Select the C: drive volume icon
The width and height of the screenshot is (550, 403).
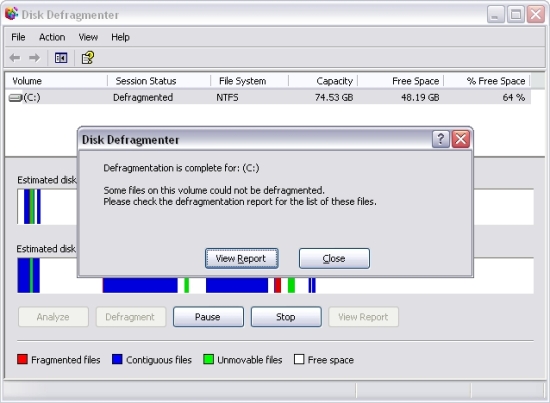click(15, 98)
